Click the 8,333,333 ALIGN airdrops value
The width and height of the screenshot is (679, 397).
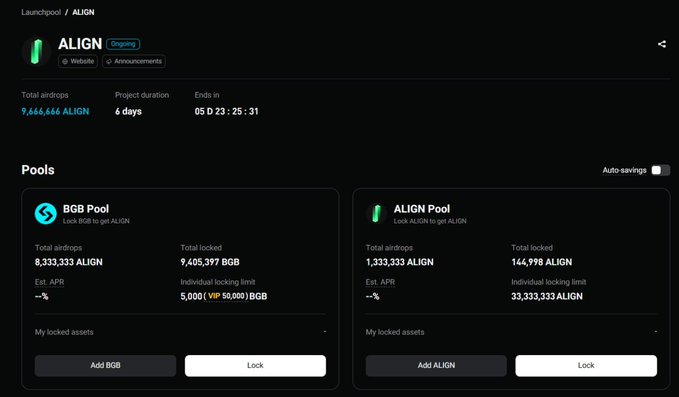(x=69, y=262)
